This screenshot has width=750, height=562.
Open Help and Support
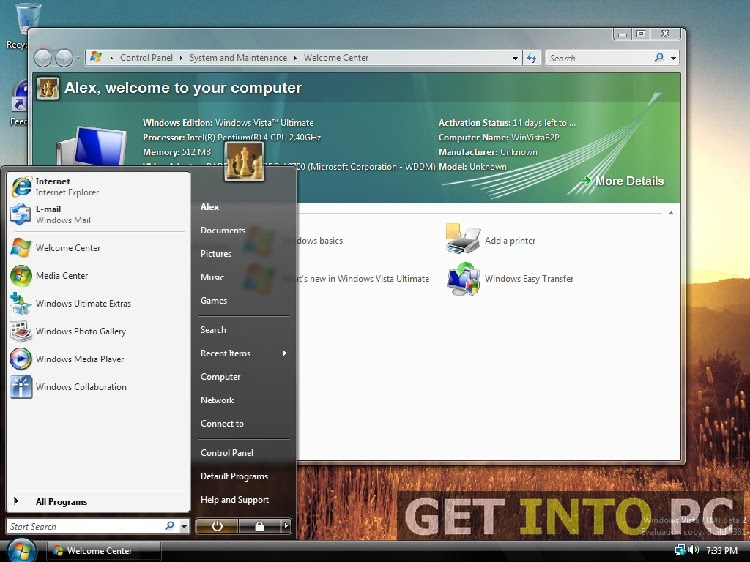234,499
